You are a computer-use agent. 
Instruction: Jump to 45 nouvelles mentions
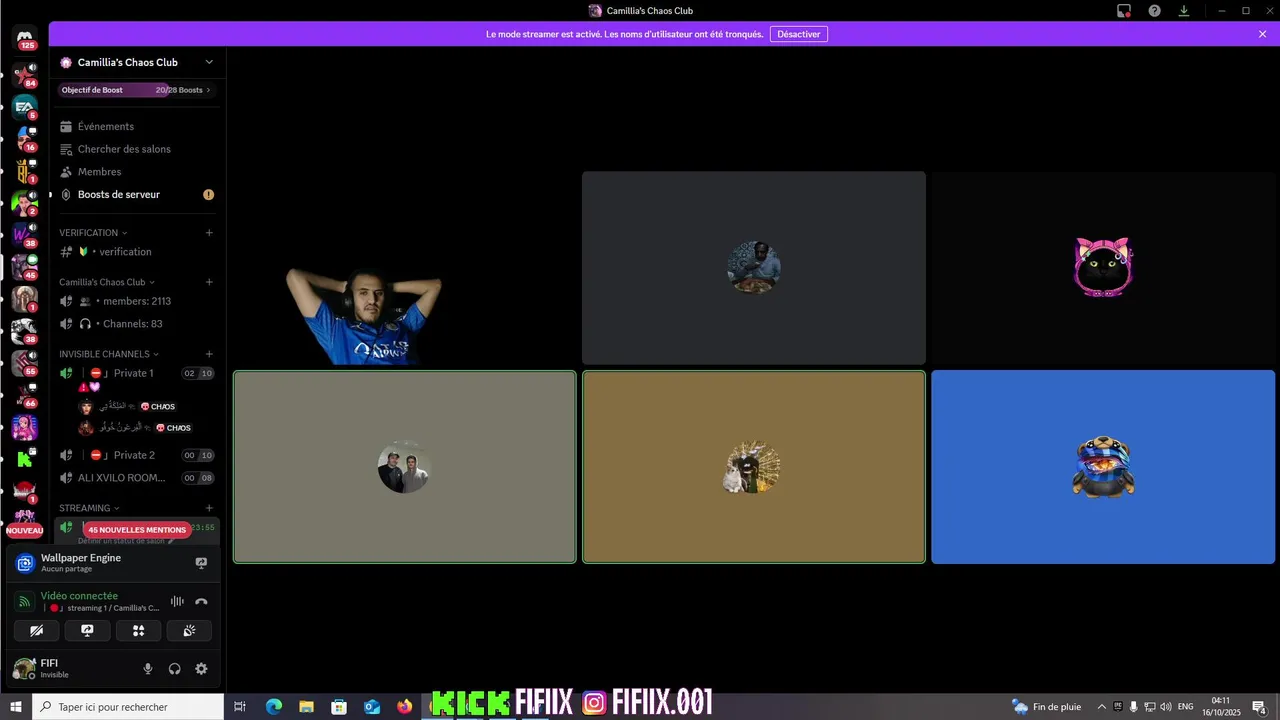click(137, 530)
